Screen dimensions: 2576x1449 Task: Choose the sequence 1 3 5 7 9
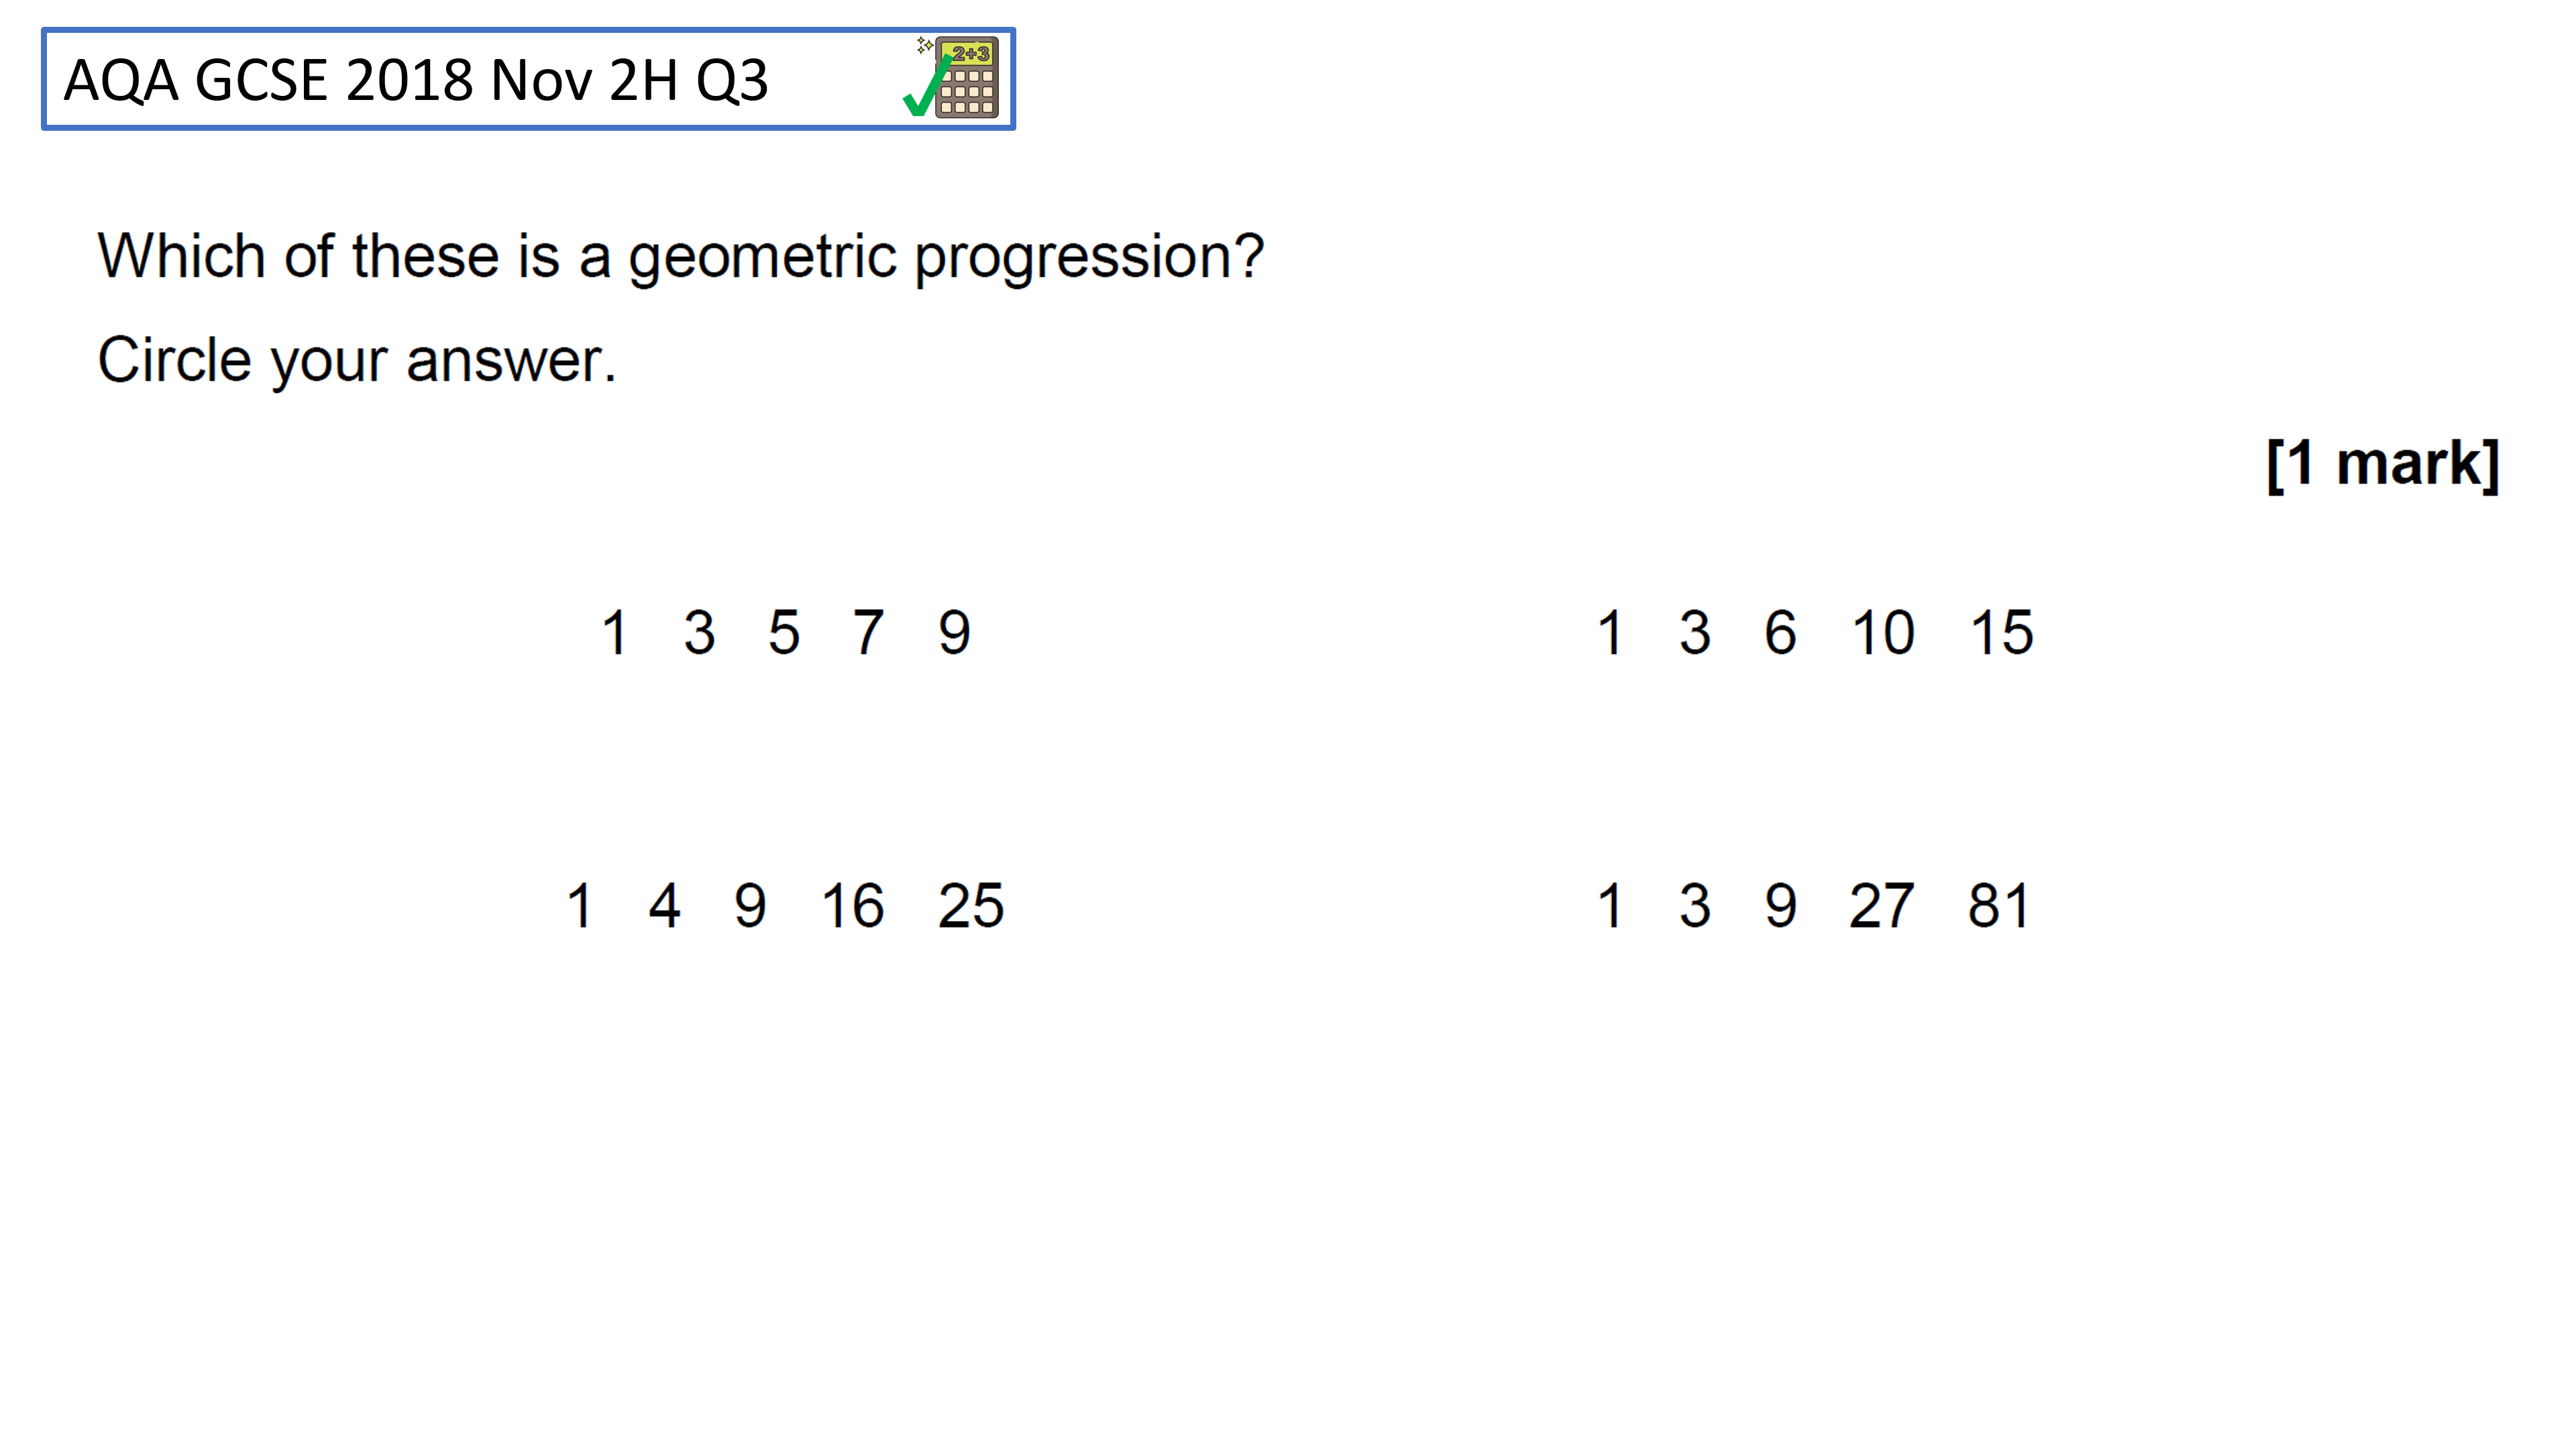click(786, 632)
